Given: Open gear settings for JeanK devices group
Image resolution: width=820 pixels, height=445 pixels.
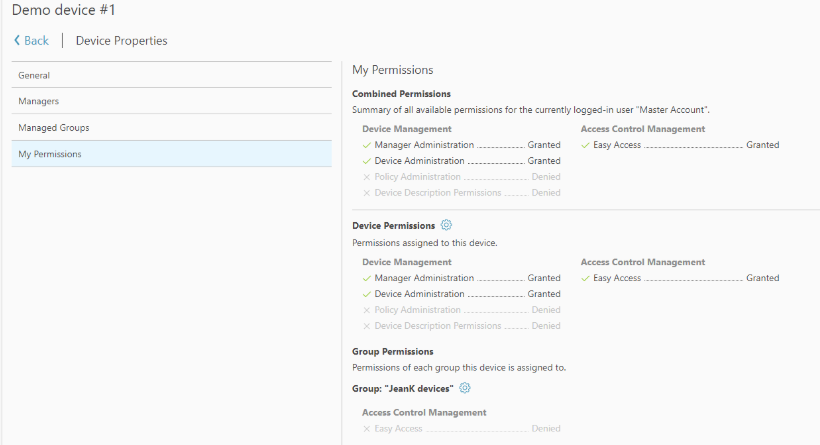Looking at the screenshot, I should tap(464, 388).
